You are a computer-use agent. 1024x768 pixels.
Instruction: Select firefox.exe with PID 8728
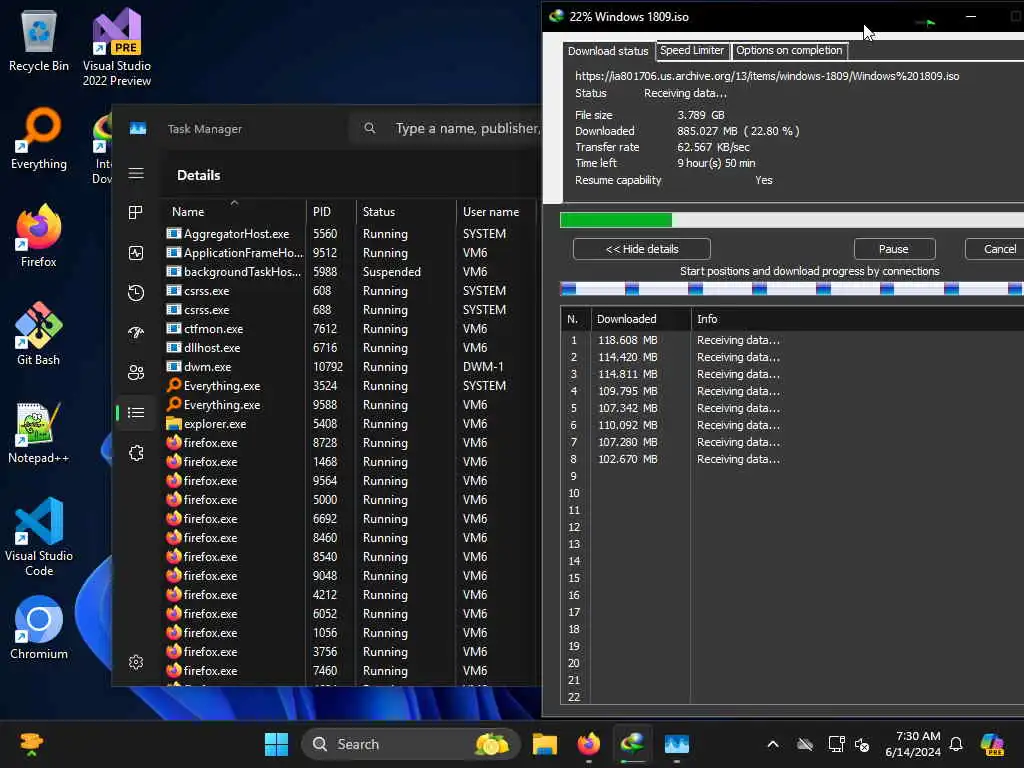click(x=351, y=443)
